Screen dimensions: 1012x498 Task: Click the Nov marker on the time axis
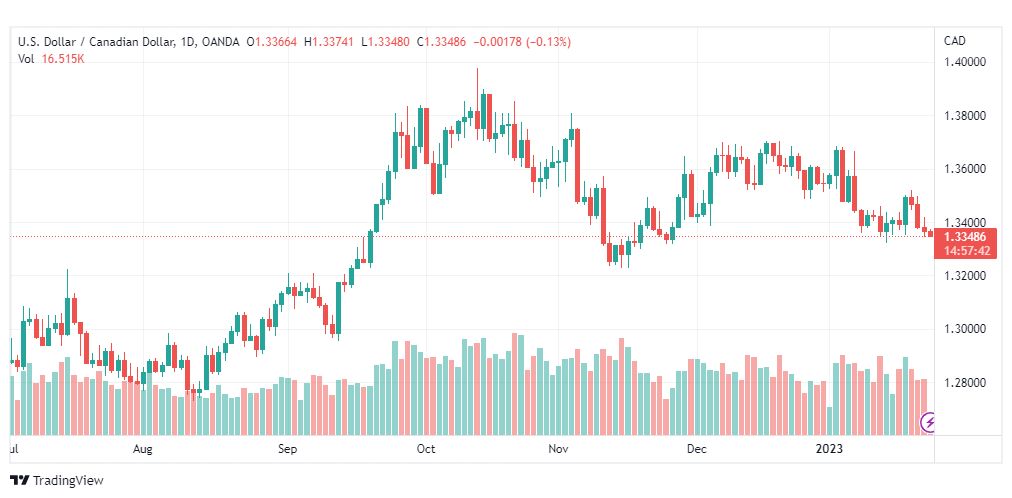(x=558, y=449)
